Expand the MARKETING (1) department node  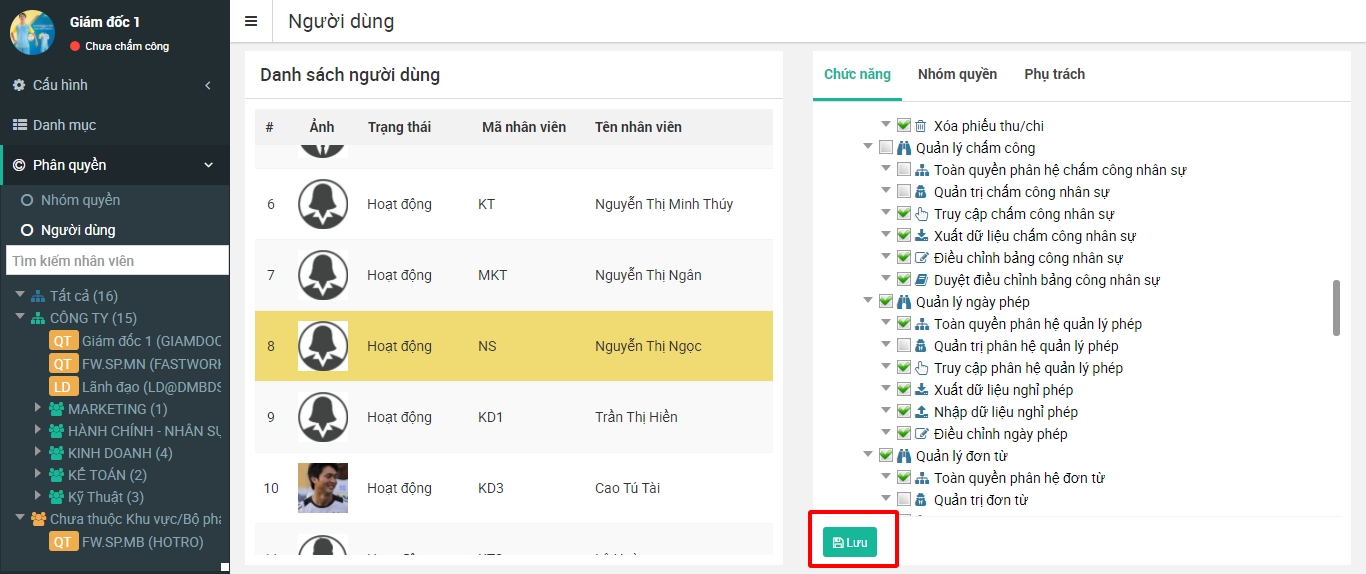pos(38,408)
